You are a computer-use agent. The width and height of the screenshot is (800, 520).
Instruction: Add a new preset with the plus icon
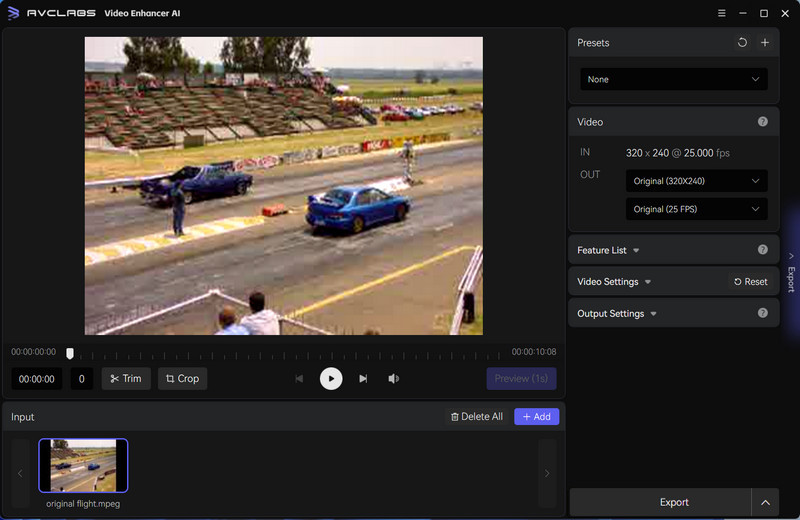765,43
